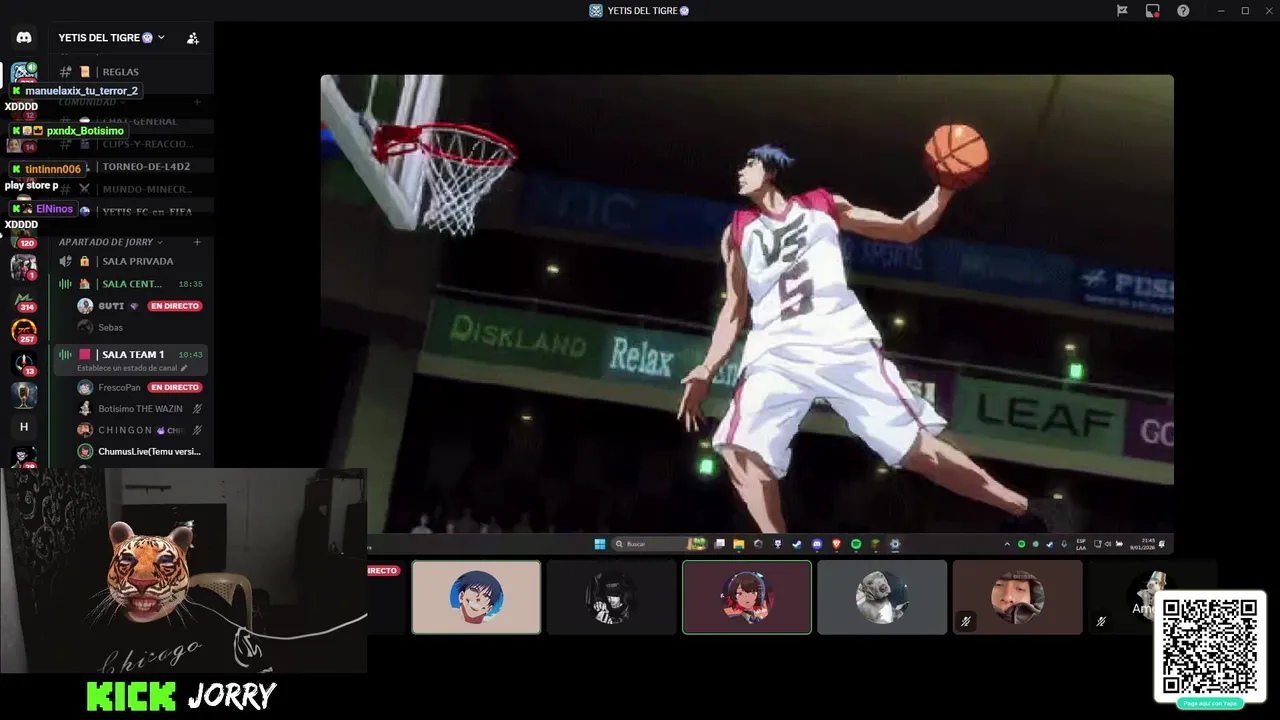Screen dimensions: 1280x720
Task: Open the help question mark icon
Action: [1183, 11]
